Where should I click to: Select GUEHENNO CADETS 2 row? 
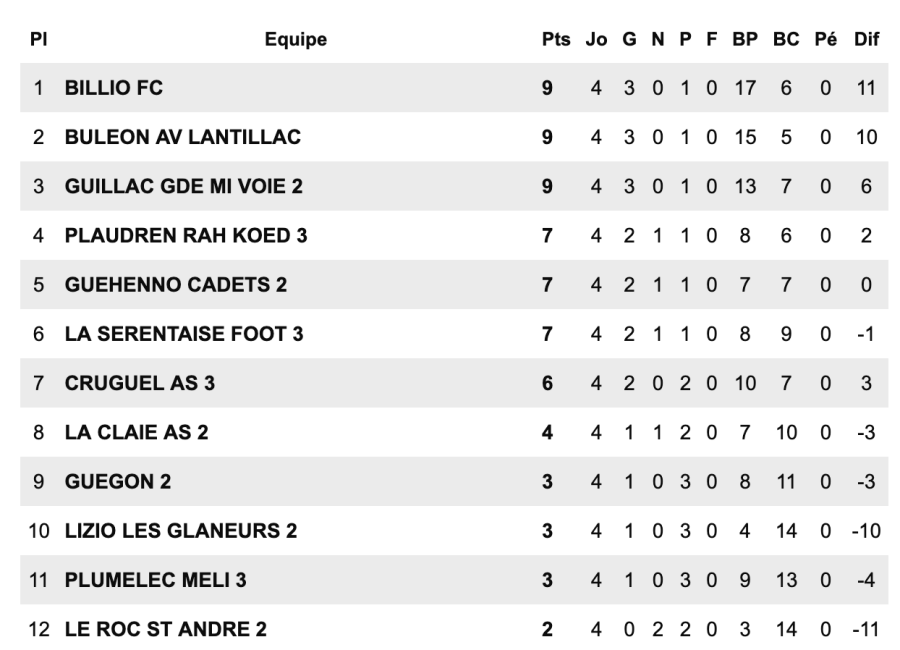click(176, 285)
